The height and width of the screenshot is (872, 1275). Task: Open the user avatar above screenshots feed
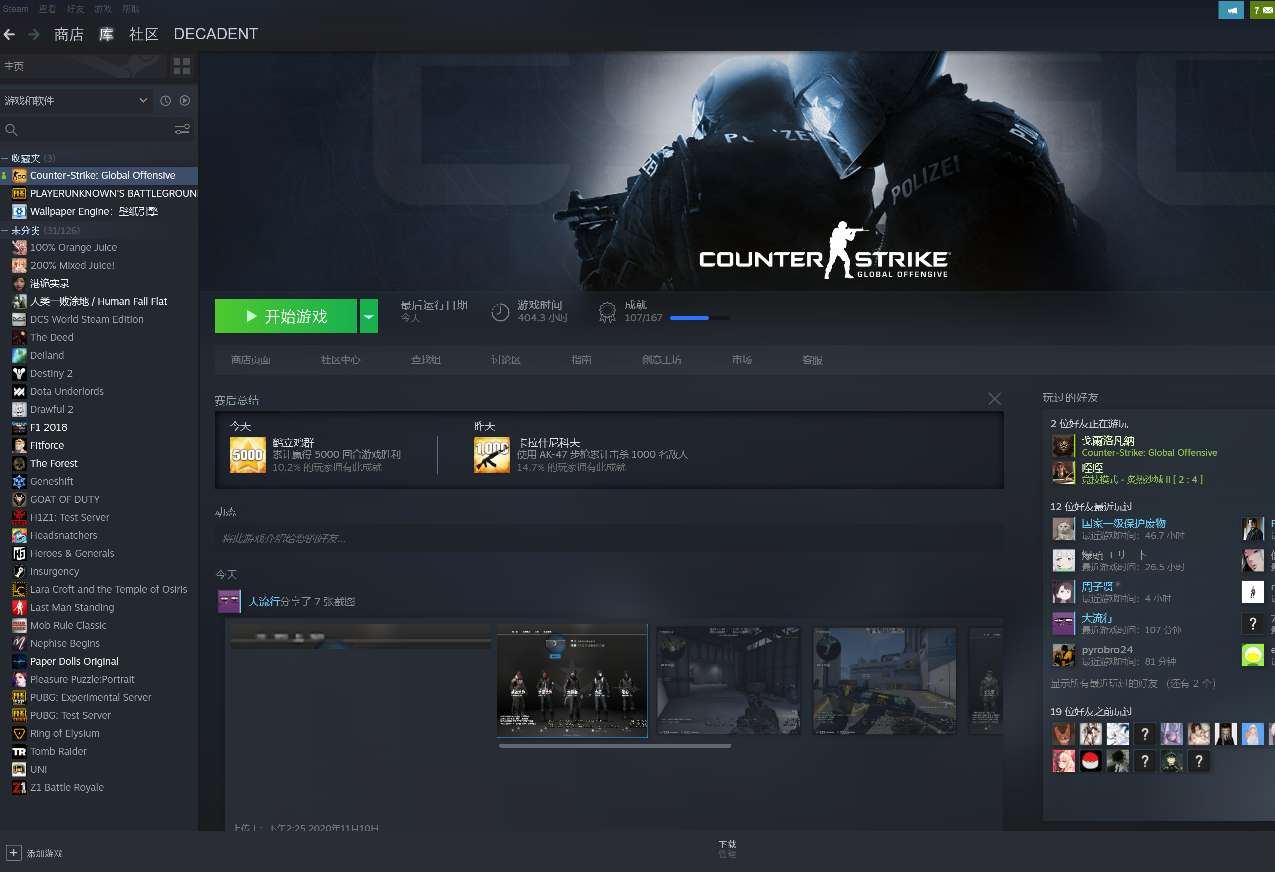(x=229, y=601)
